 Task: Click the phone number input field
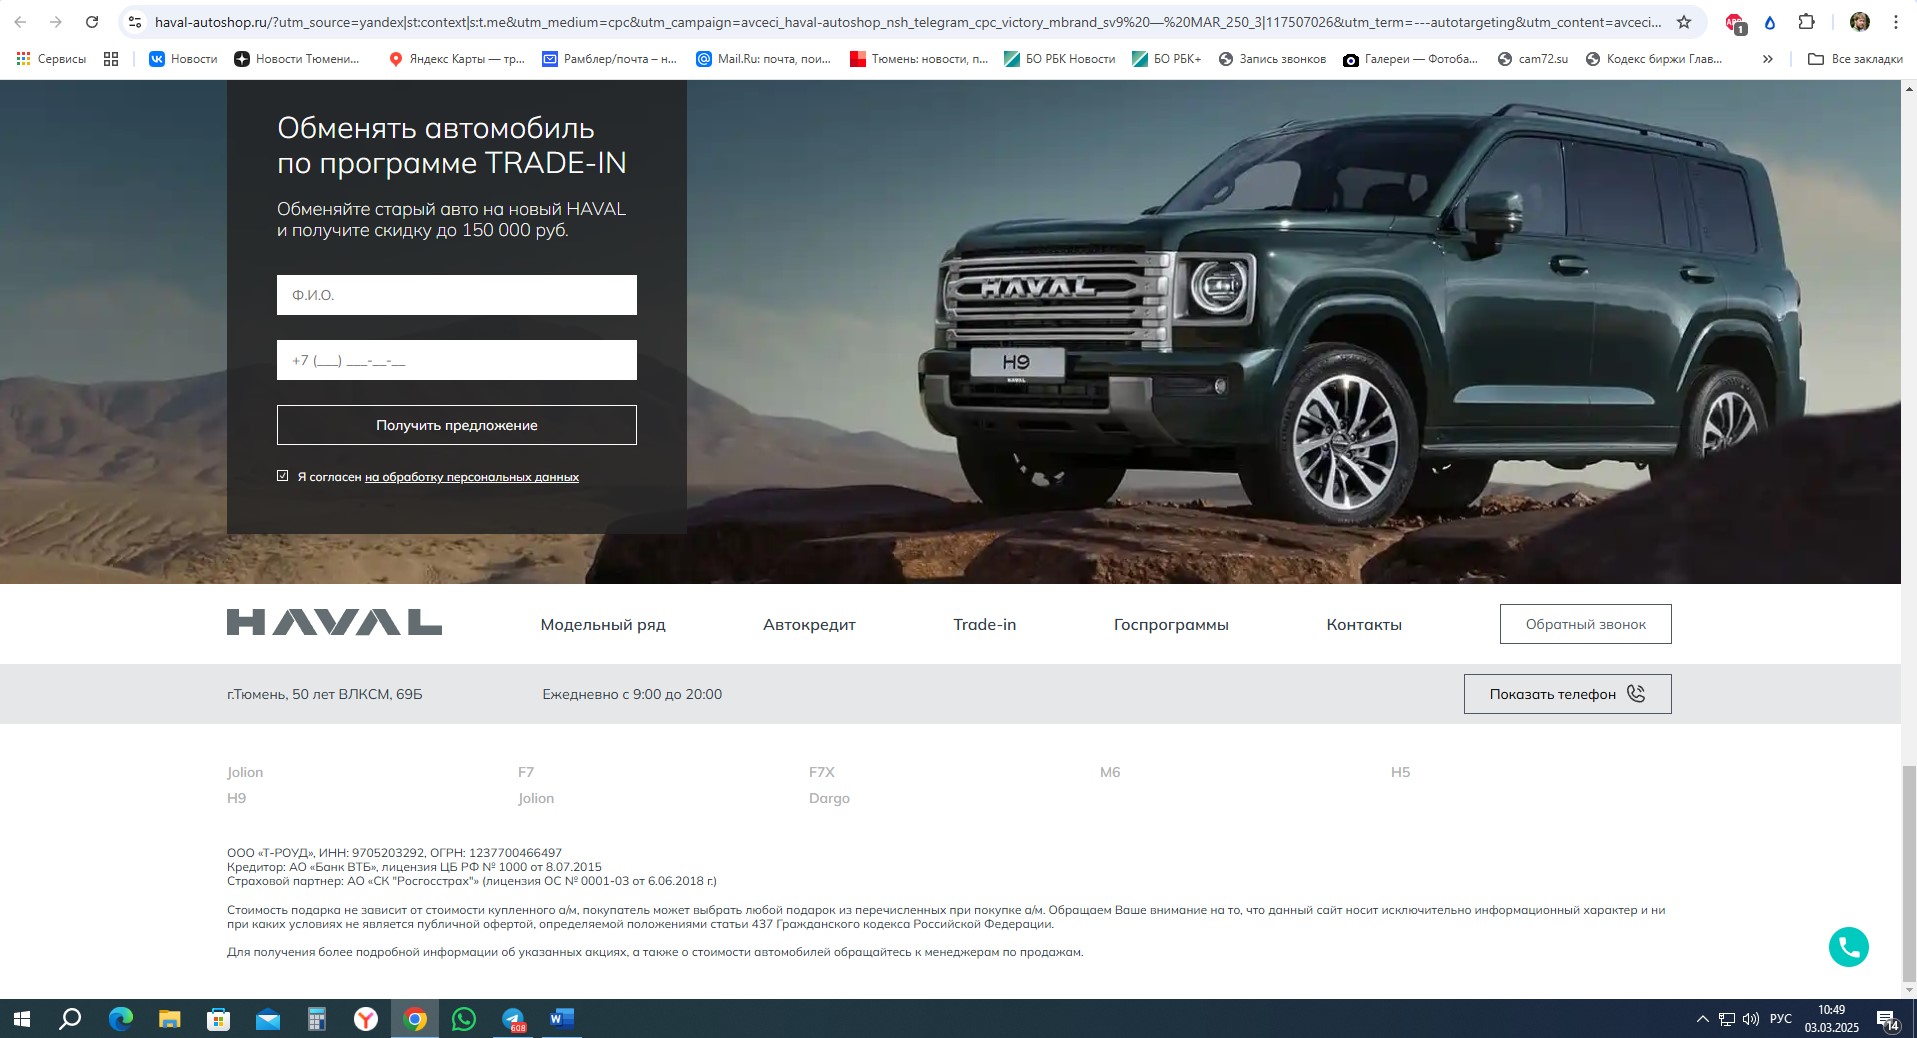coord(456,360)
